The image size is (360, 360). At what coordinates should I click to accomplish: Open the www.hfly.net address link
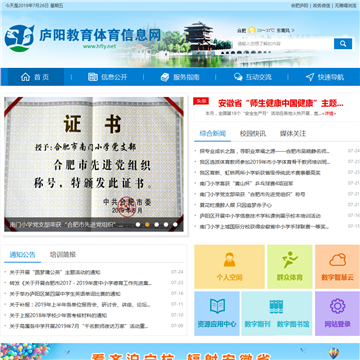click(x=99, y=46)
